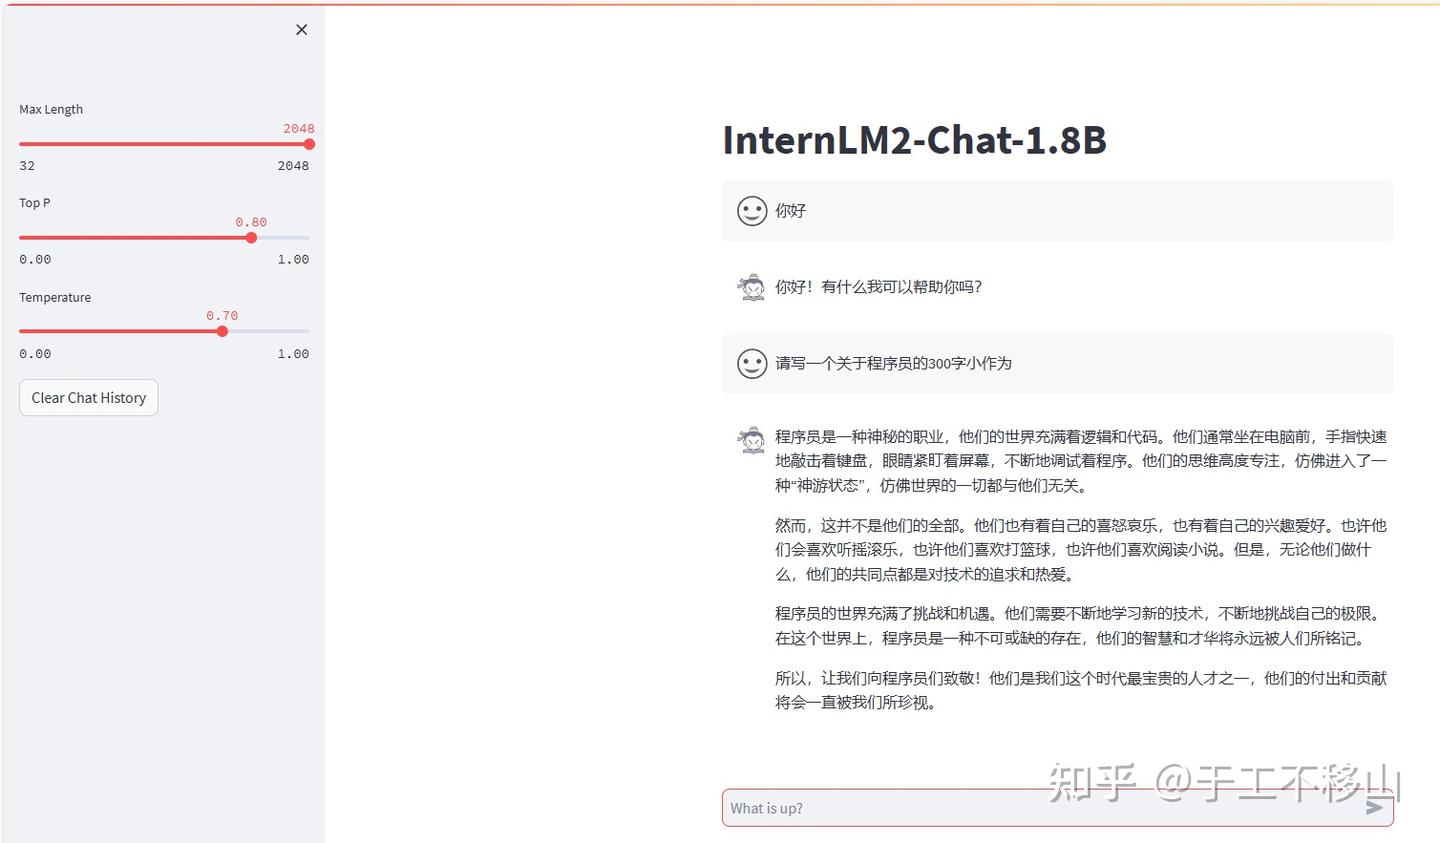1440x843 pixels.
Task: Click the robot avatar next to "你好！有什么我可以帮助你吗?"
Action: (x=751, y=286)
